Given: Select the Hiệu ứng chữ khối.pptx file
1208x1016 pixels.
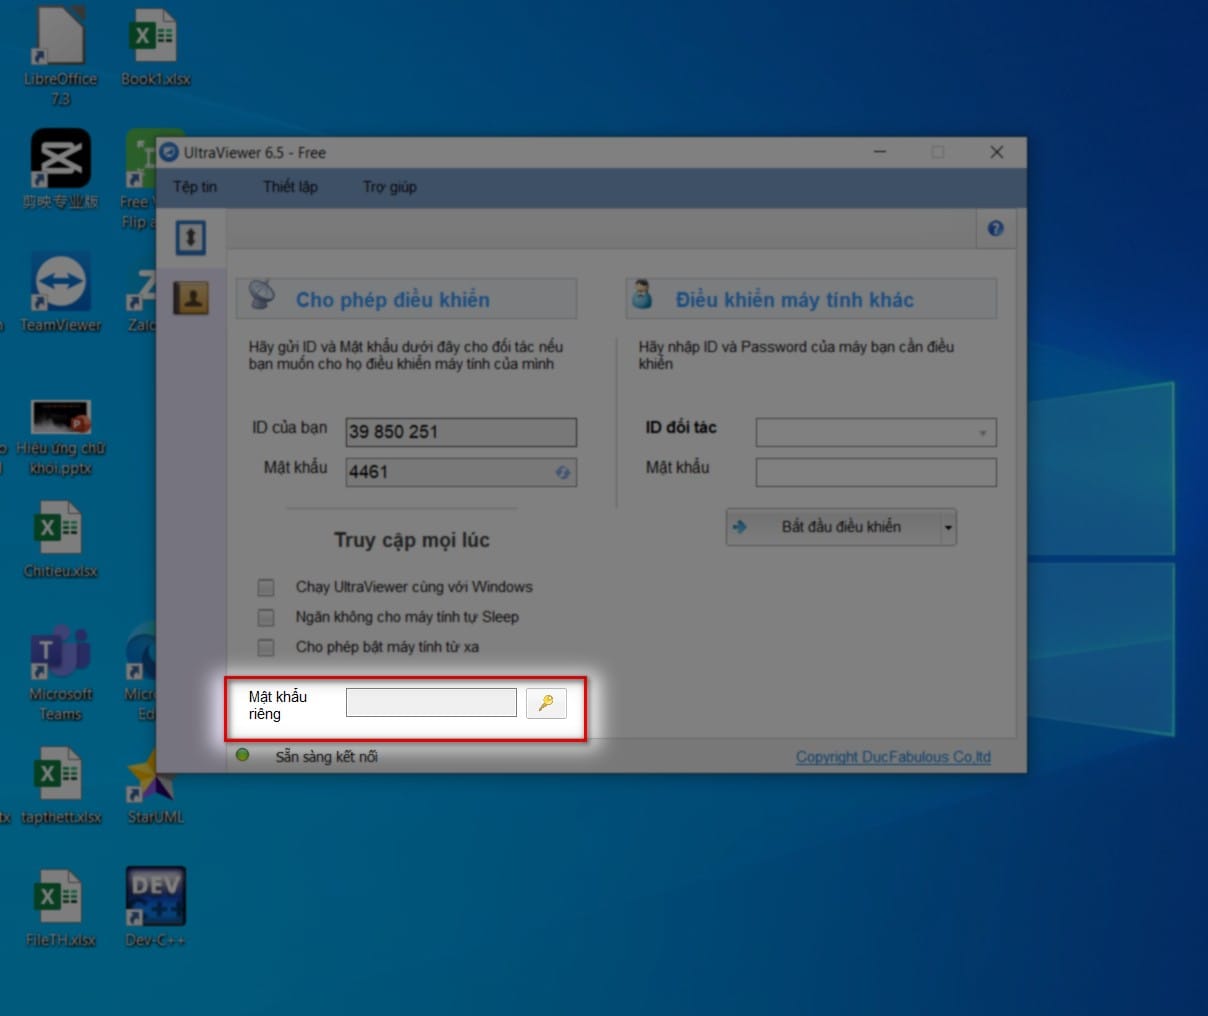Looking at the screenshot, I should 61,437.
